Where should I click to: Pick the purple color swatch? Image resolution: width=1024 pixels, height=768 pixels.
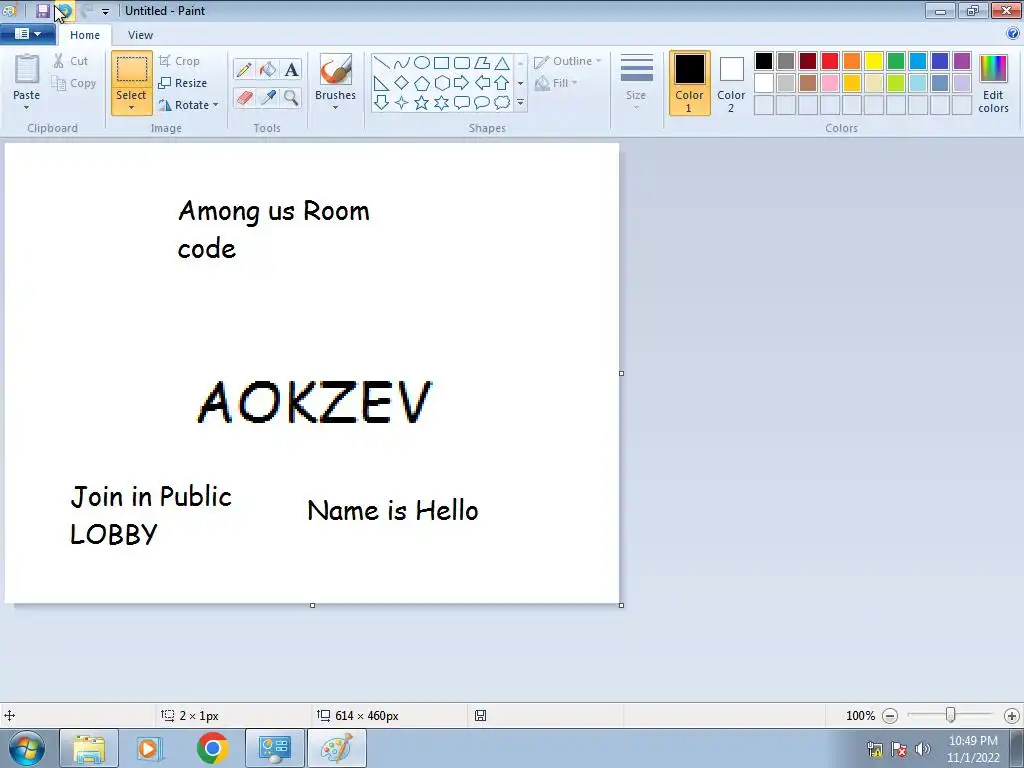pos(961,61)
